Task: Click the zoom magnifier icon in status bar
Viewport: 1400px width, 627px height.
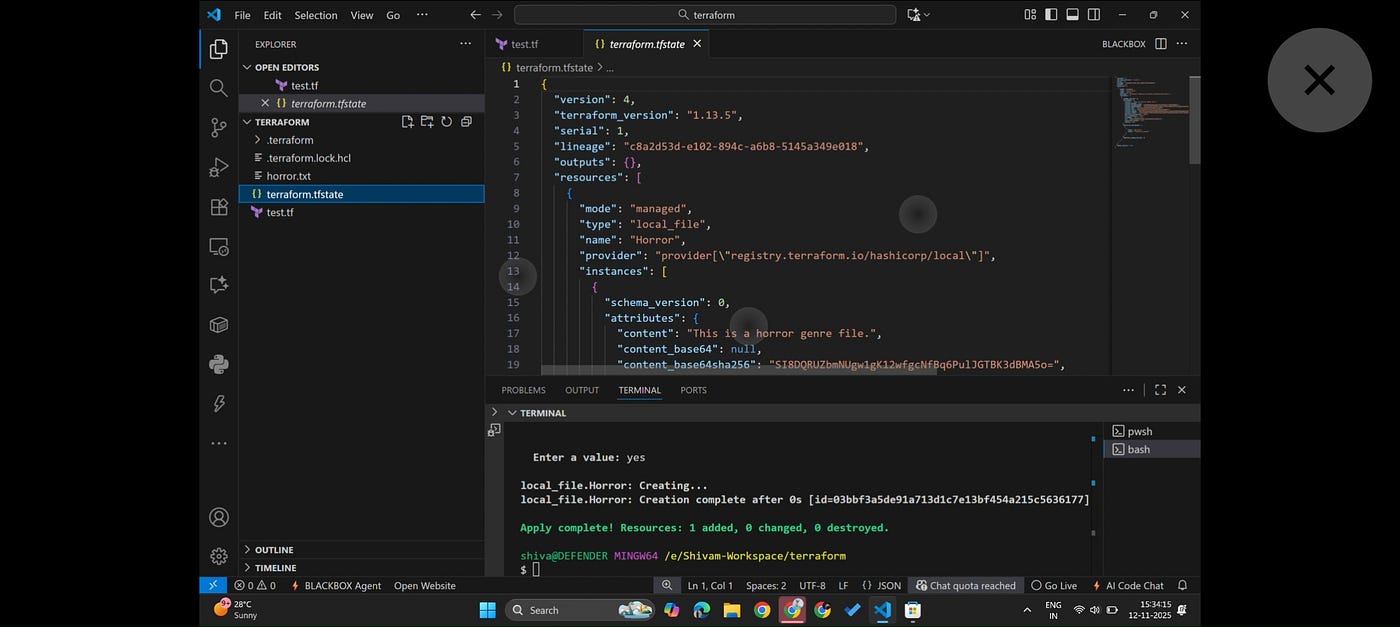Action: (667, 585)
